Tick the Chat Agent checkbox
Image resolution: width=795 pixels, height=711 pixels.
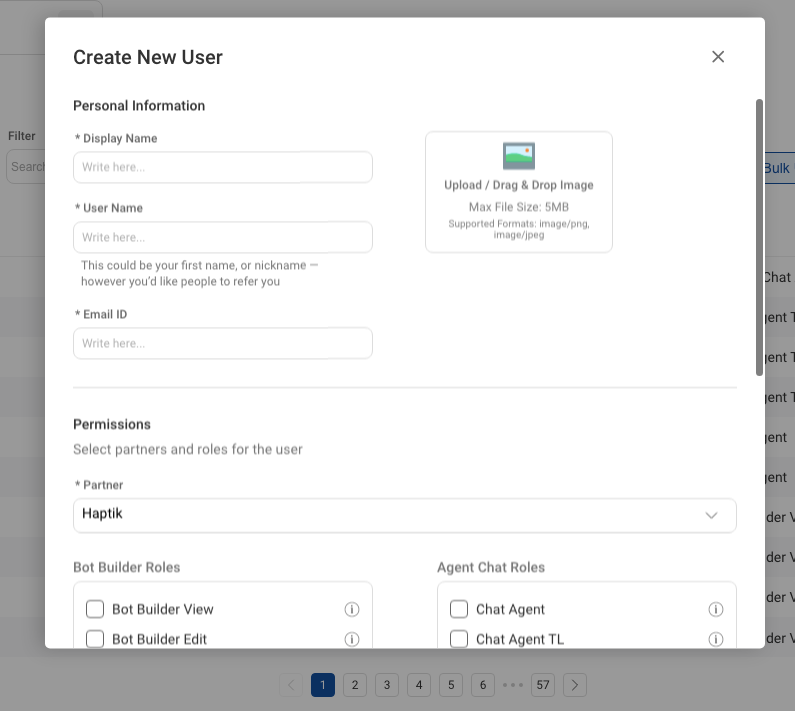[x=459, y=609]
